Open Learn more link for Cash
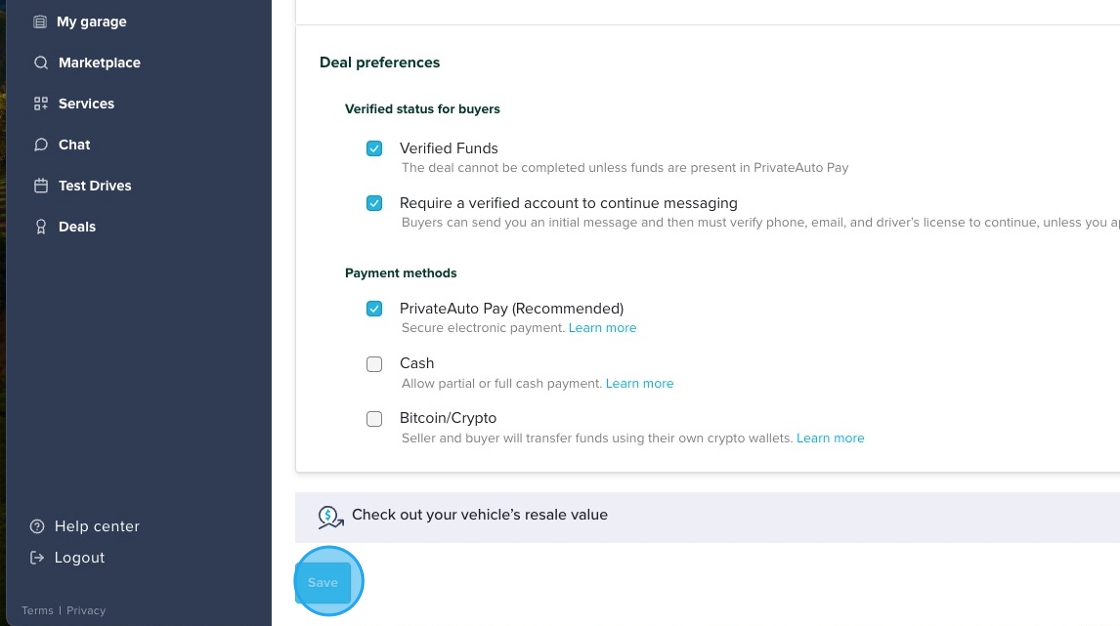This screenshot has width=1120, height=626. [x=639, y=384]
